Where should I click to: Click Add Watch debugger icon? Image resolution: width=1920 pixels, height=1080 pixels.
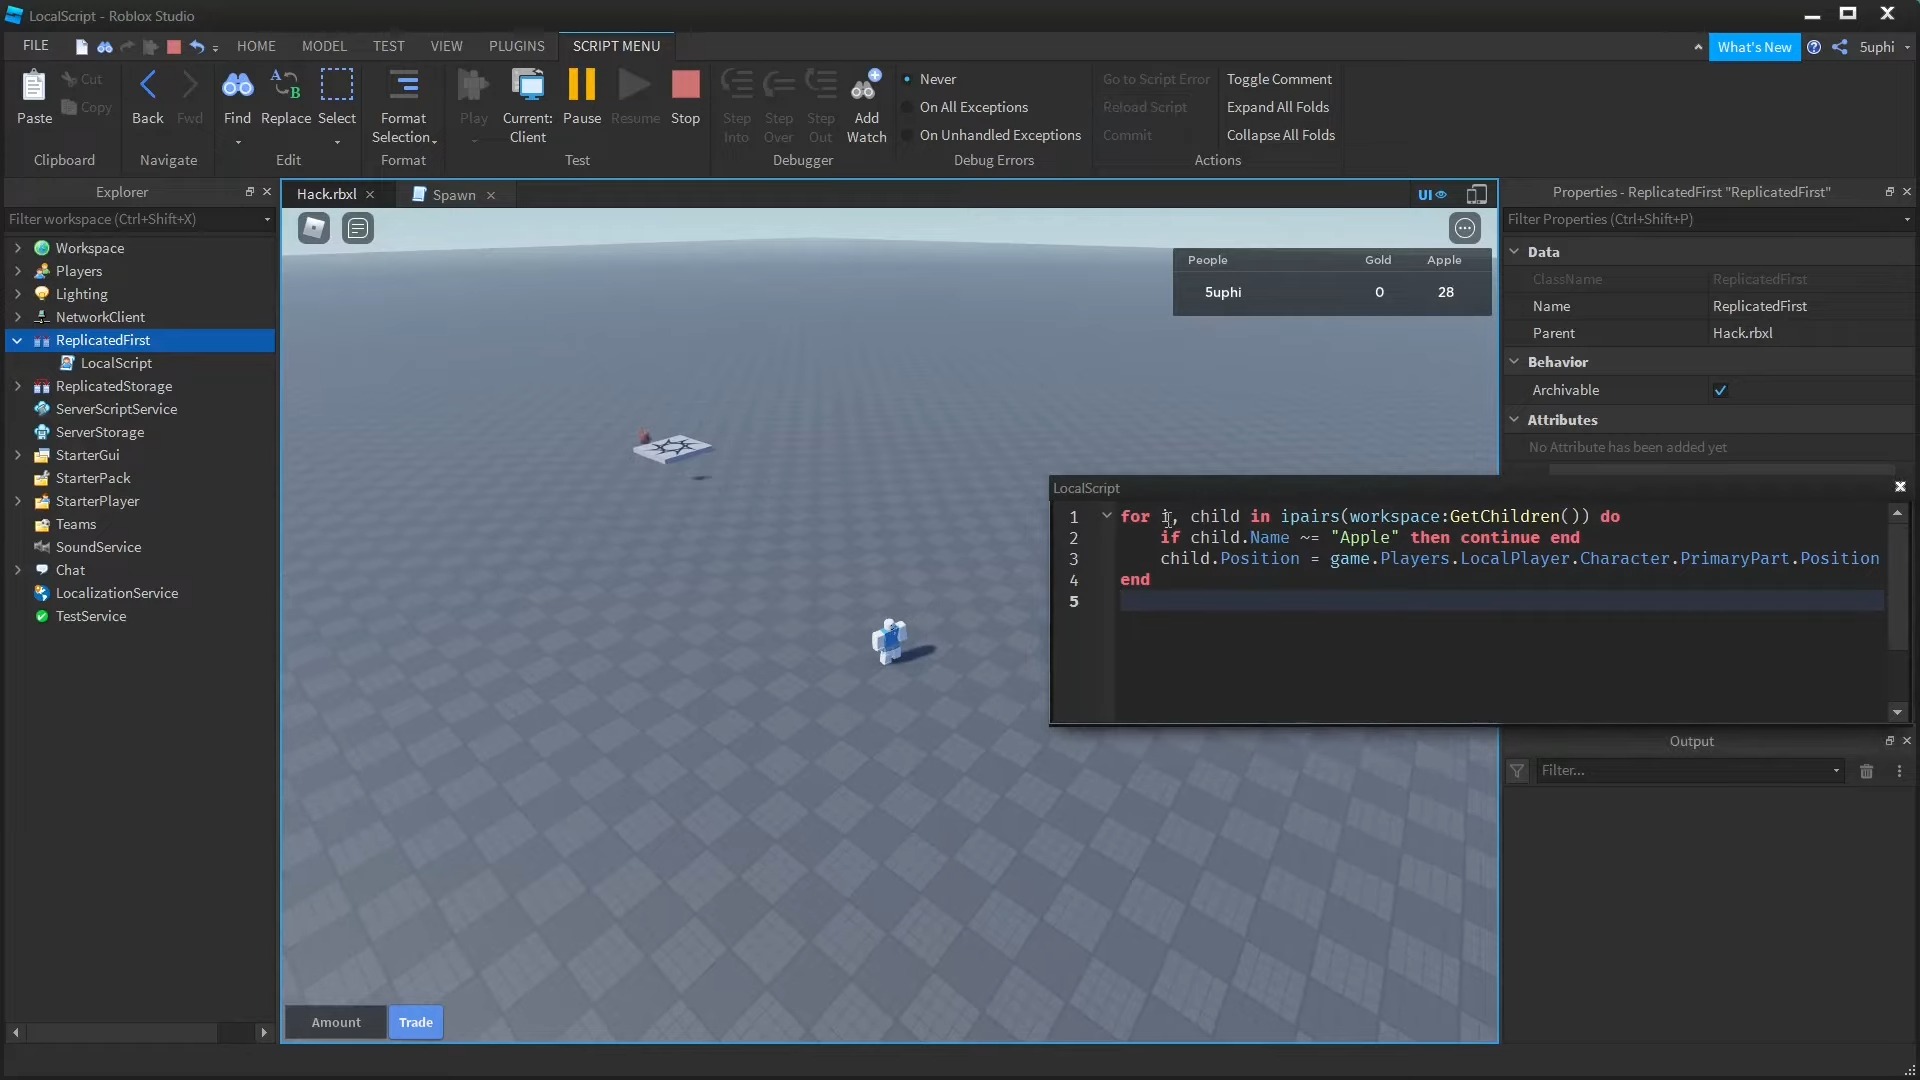coord(866,86)
